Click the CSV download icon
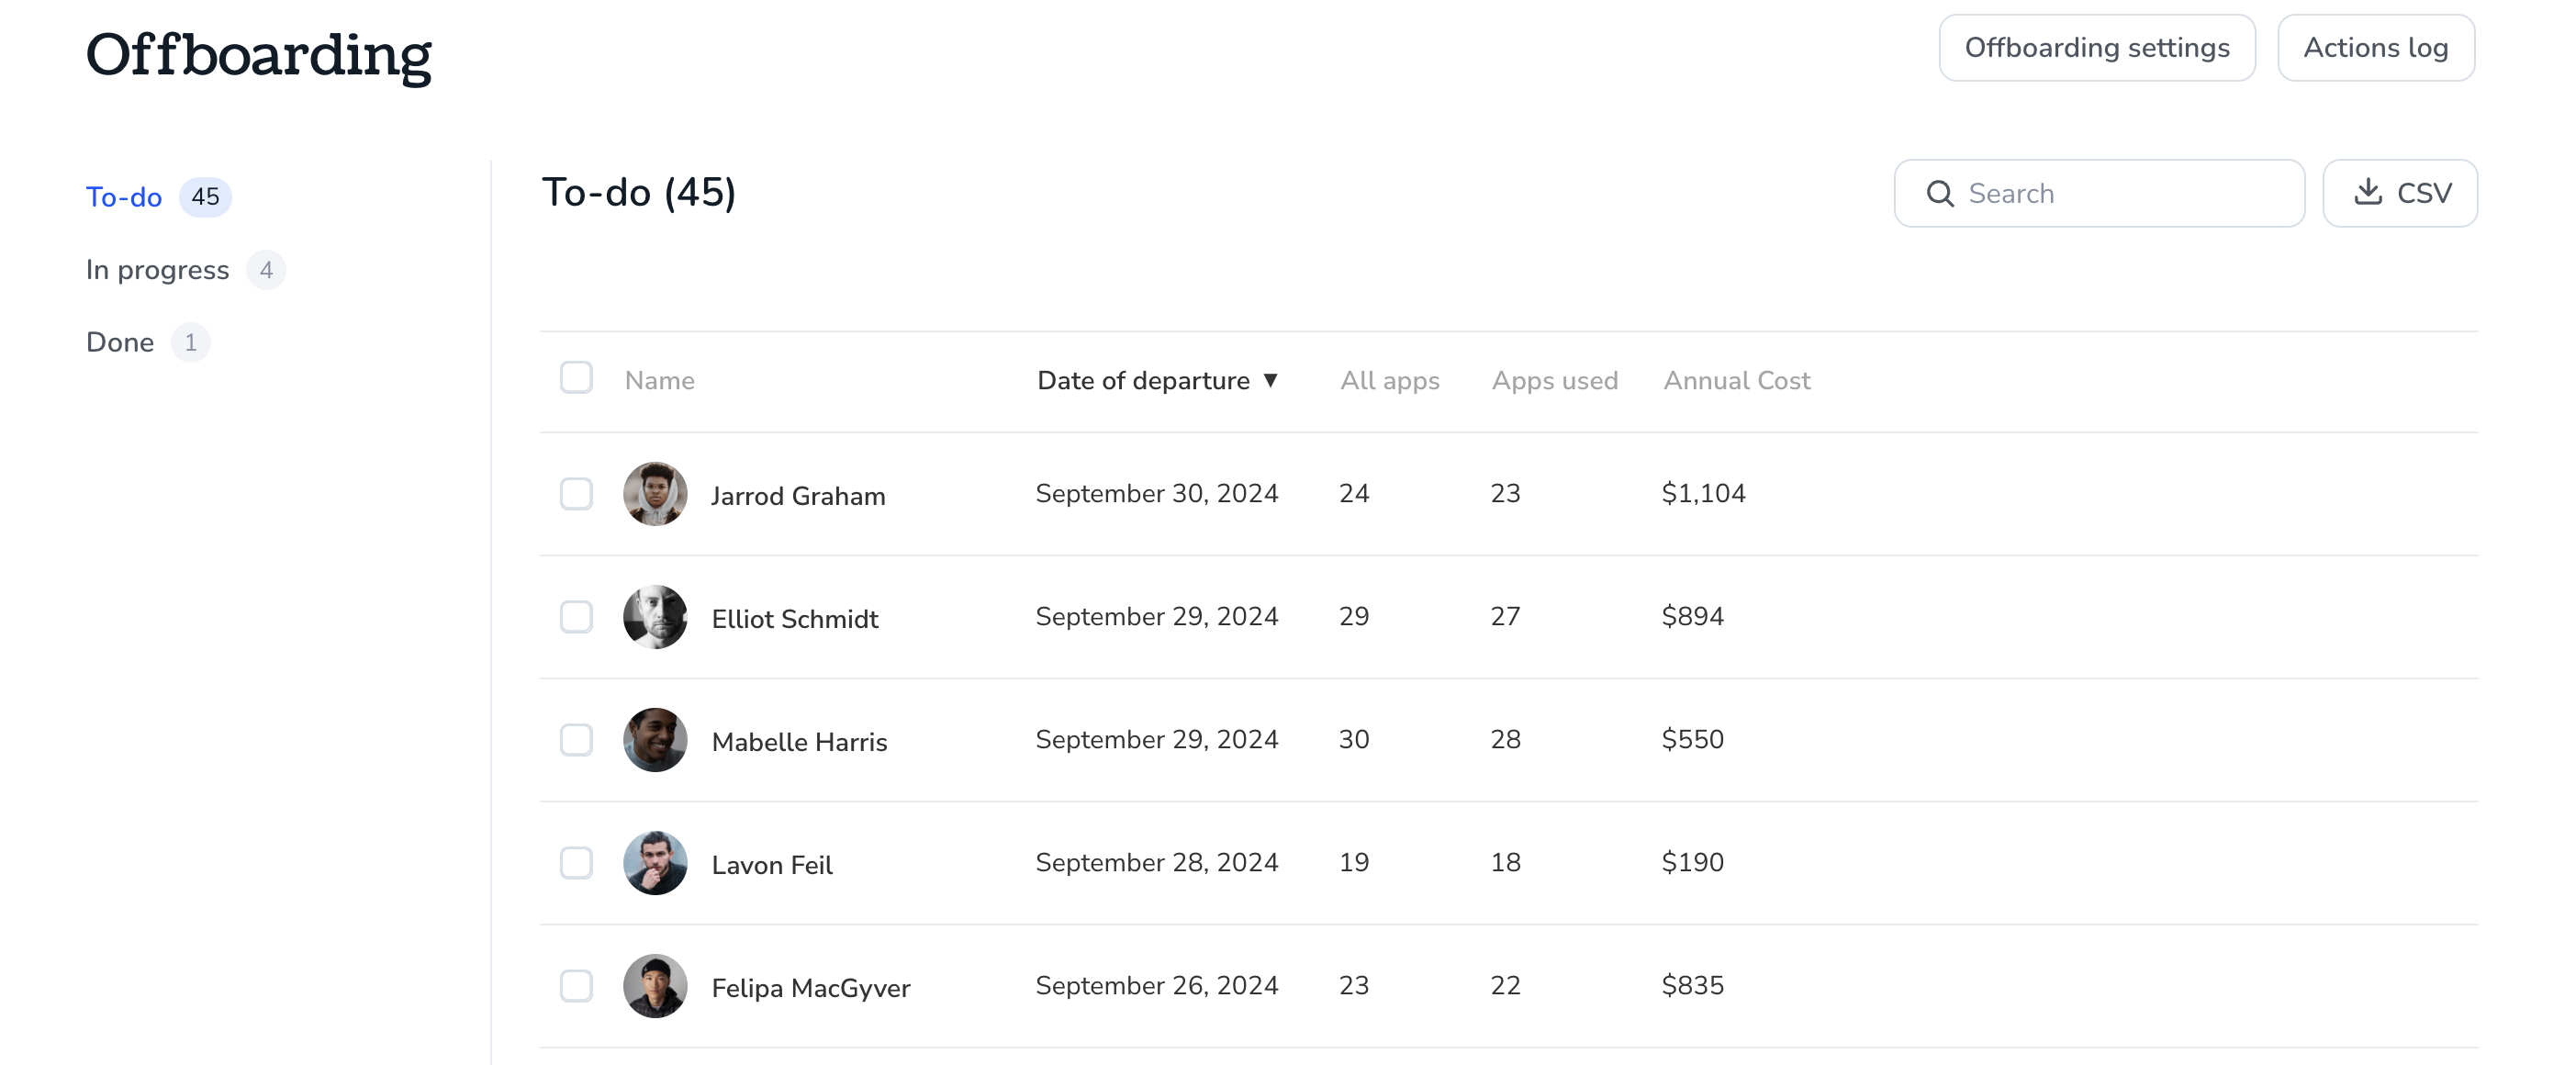Screen dimensions: 2576x1065 pos(2367,192)
